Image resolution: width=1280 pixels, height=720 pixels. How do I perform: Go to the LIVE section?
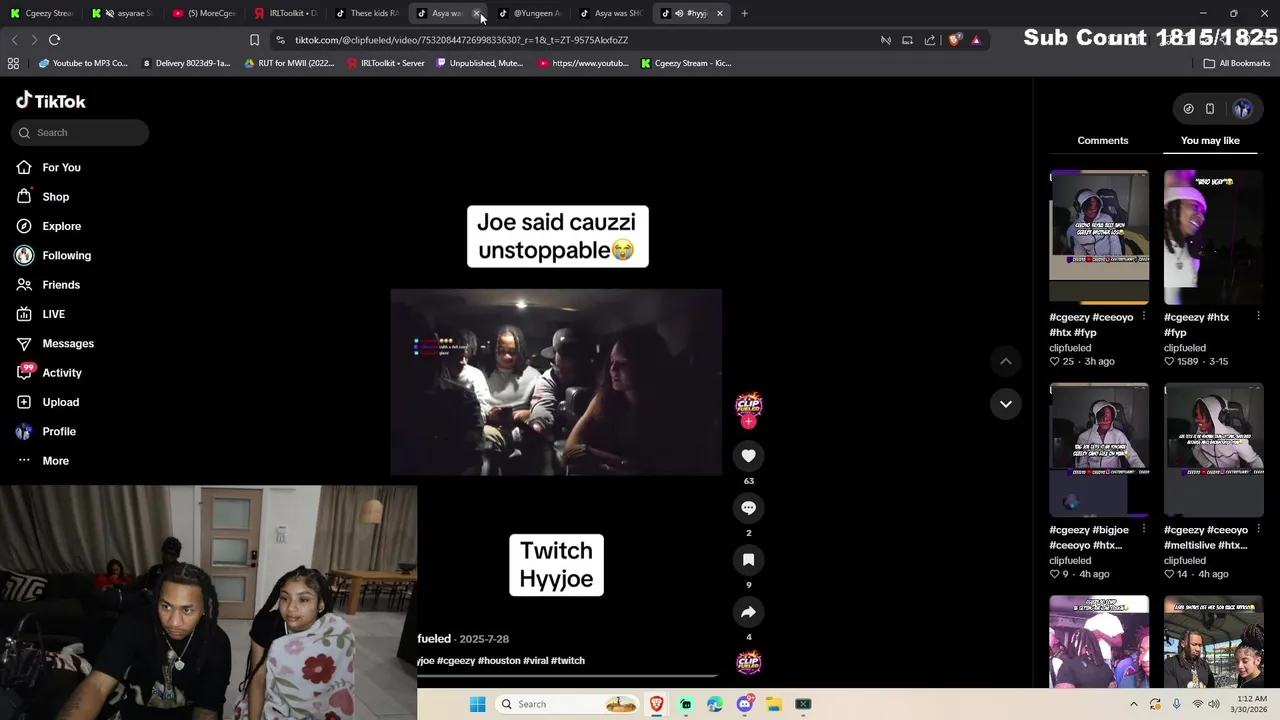pos(53,314)
